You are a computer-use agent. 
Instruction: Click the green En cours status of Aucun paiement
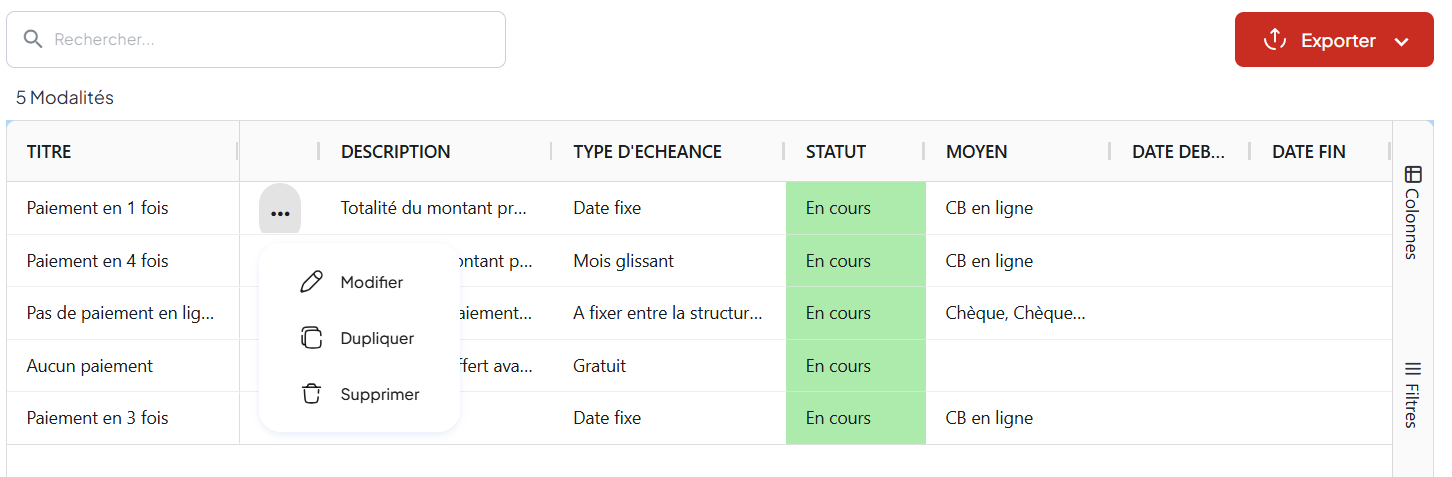coord(838,366)
